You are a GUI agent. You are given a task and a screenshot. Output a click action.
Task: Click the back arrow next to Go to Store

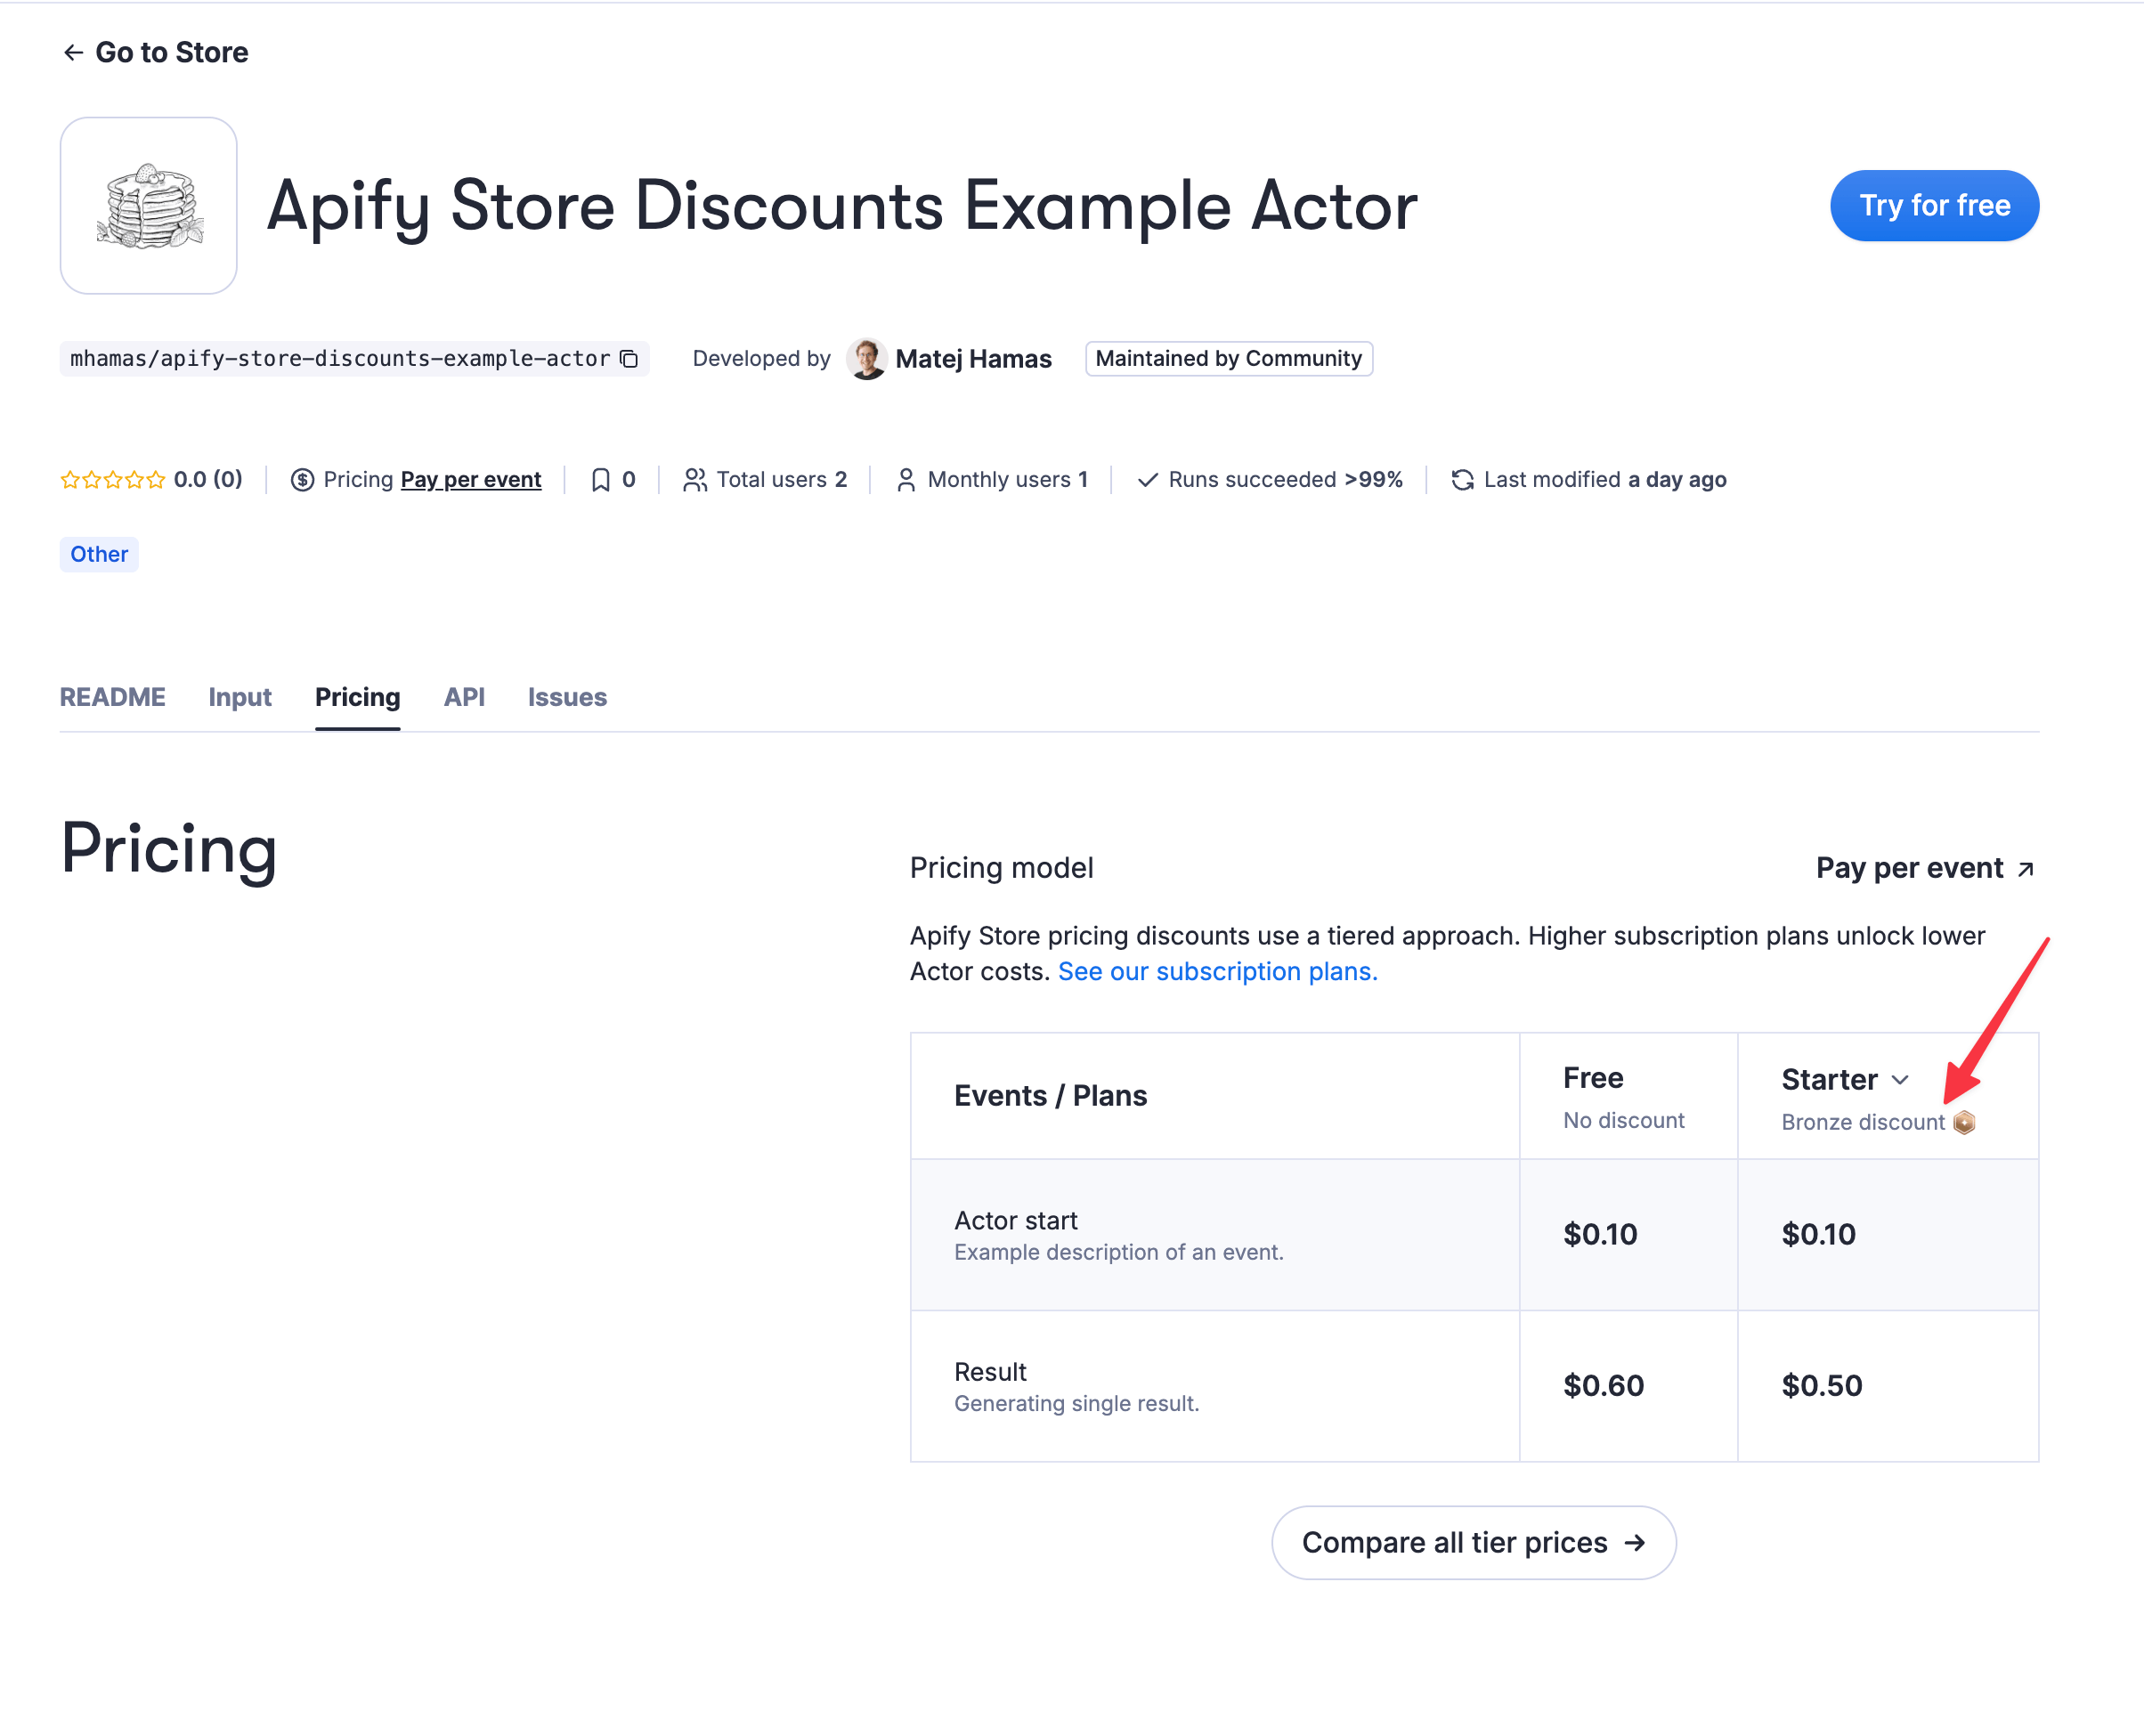[x=73, y=52]
